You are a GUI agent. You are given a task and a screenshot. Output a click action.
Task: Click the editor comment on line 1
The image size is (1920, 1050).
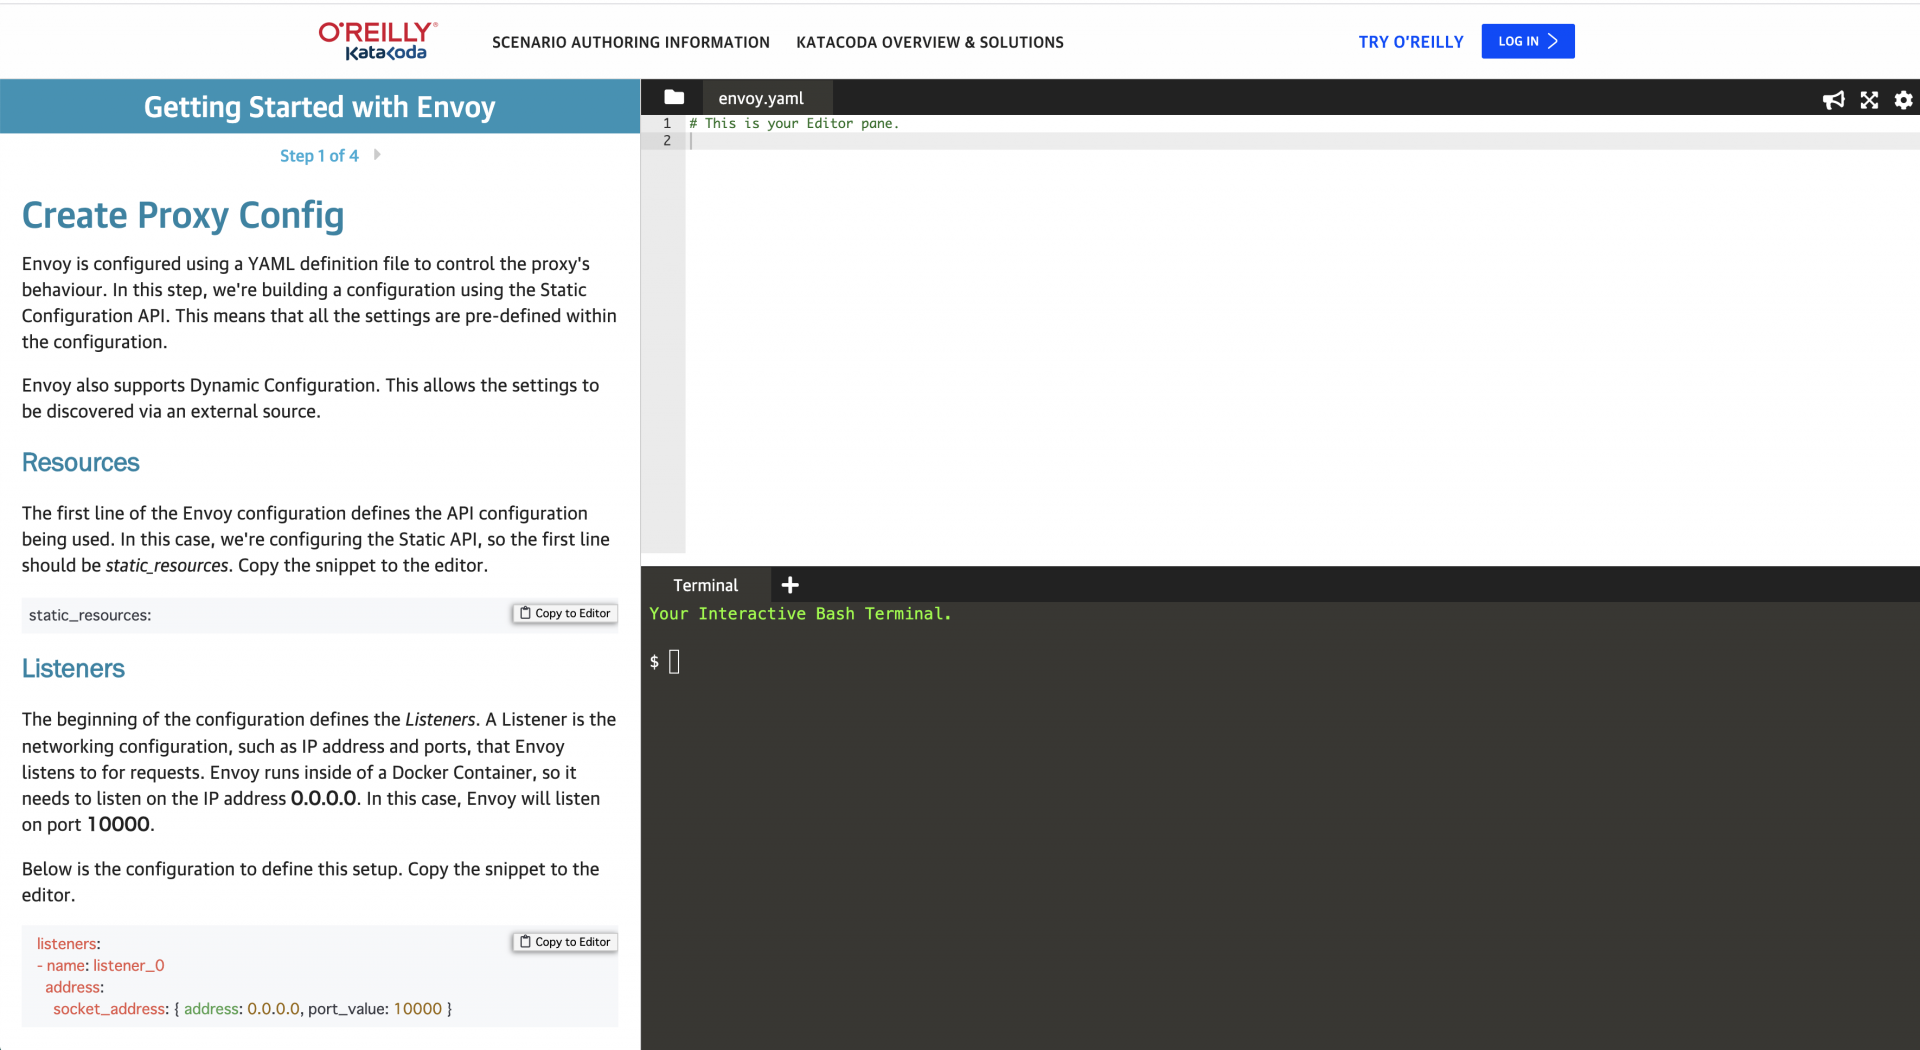(x=794, y=124)
